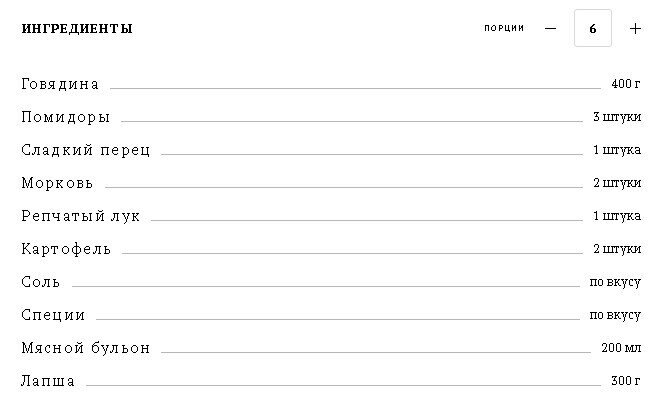Image resolution: width=661 pixels, height=396 pixels.
Task: Increase portions with the plus icon
Action: 635,29
